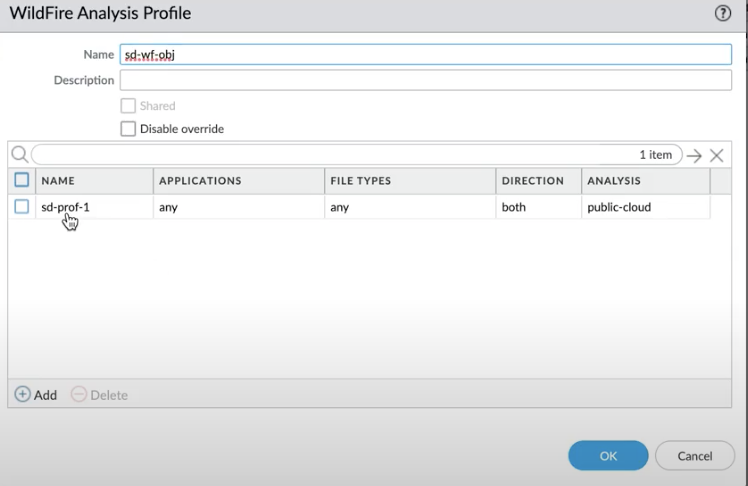Focus the Description text field
The height and width of the screenshot is (486, 748).
coord(425,80)
